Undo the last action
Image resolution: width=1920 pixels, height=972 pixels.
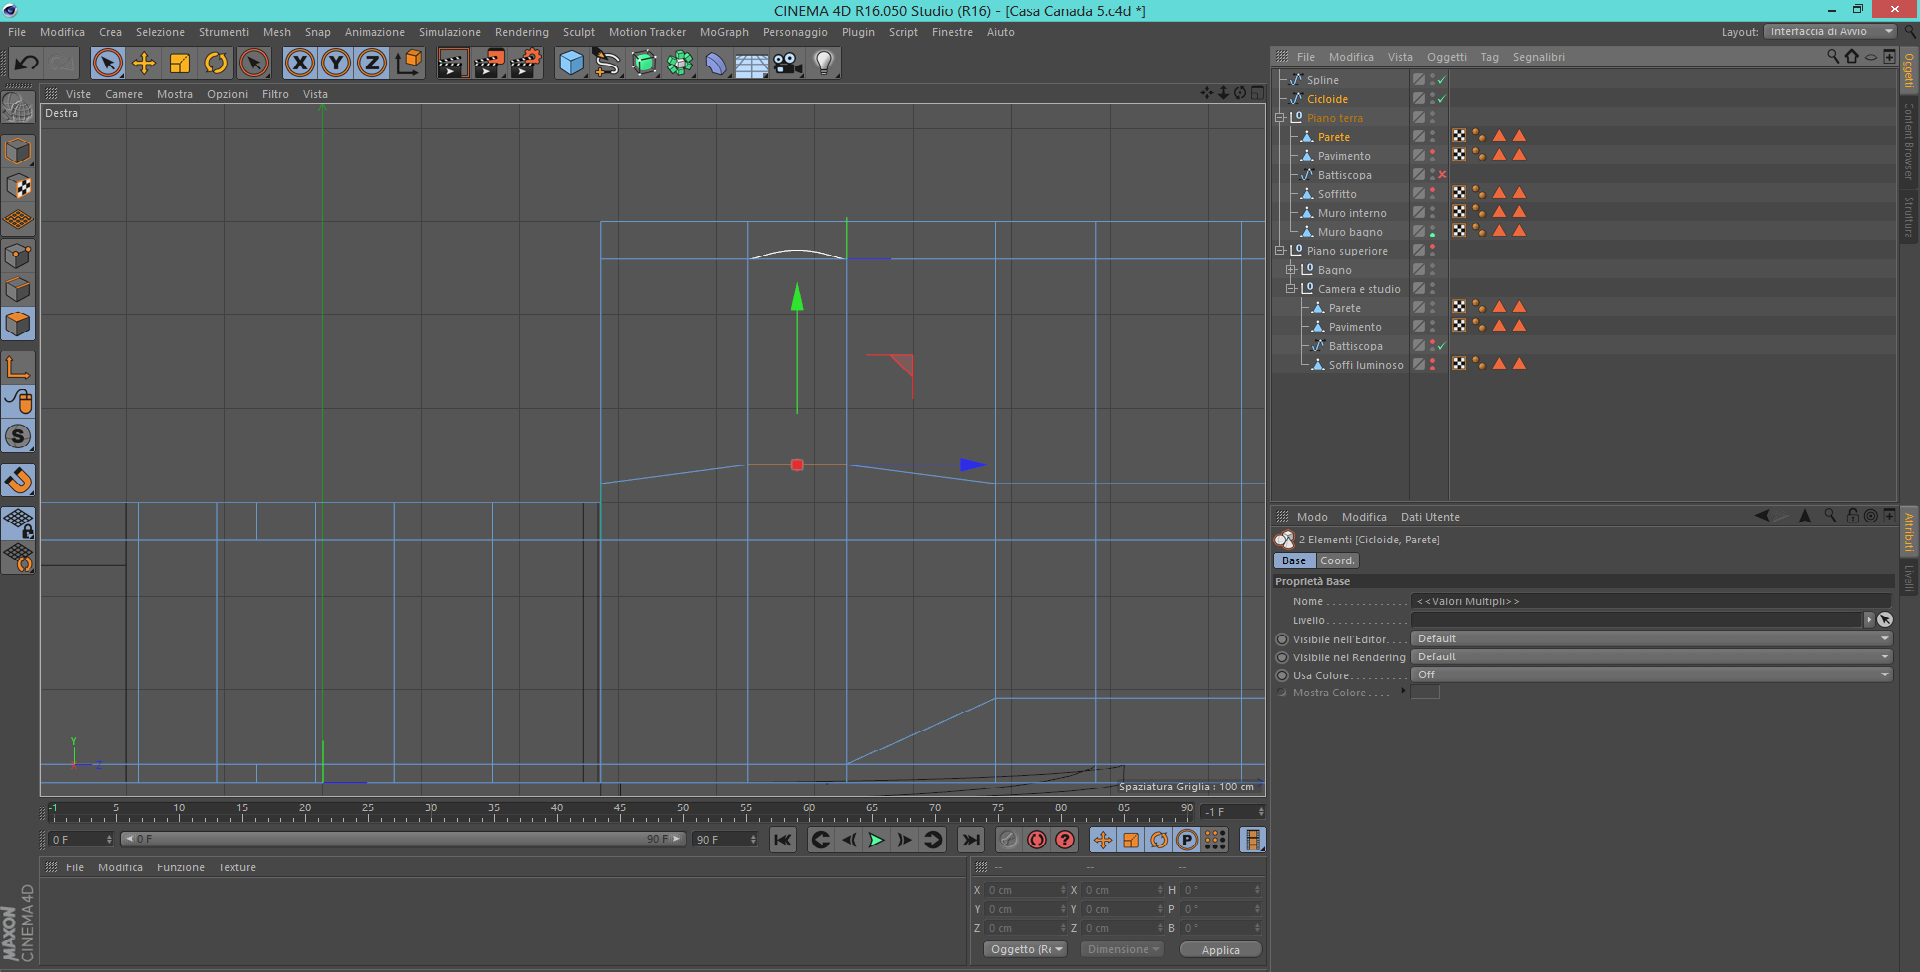[x=26, y=63]
